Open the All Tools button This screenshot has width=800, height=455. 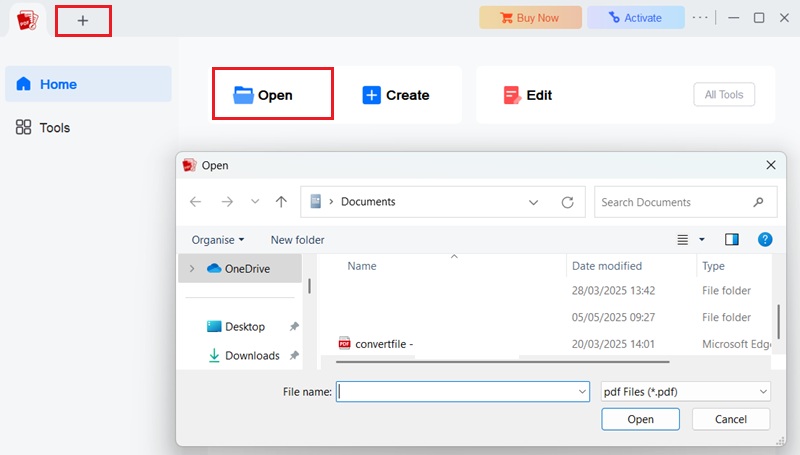click(724, 94)
